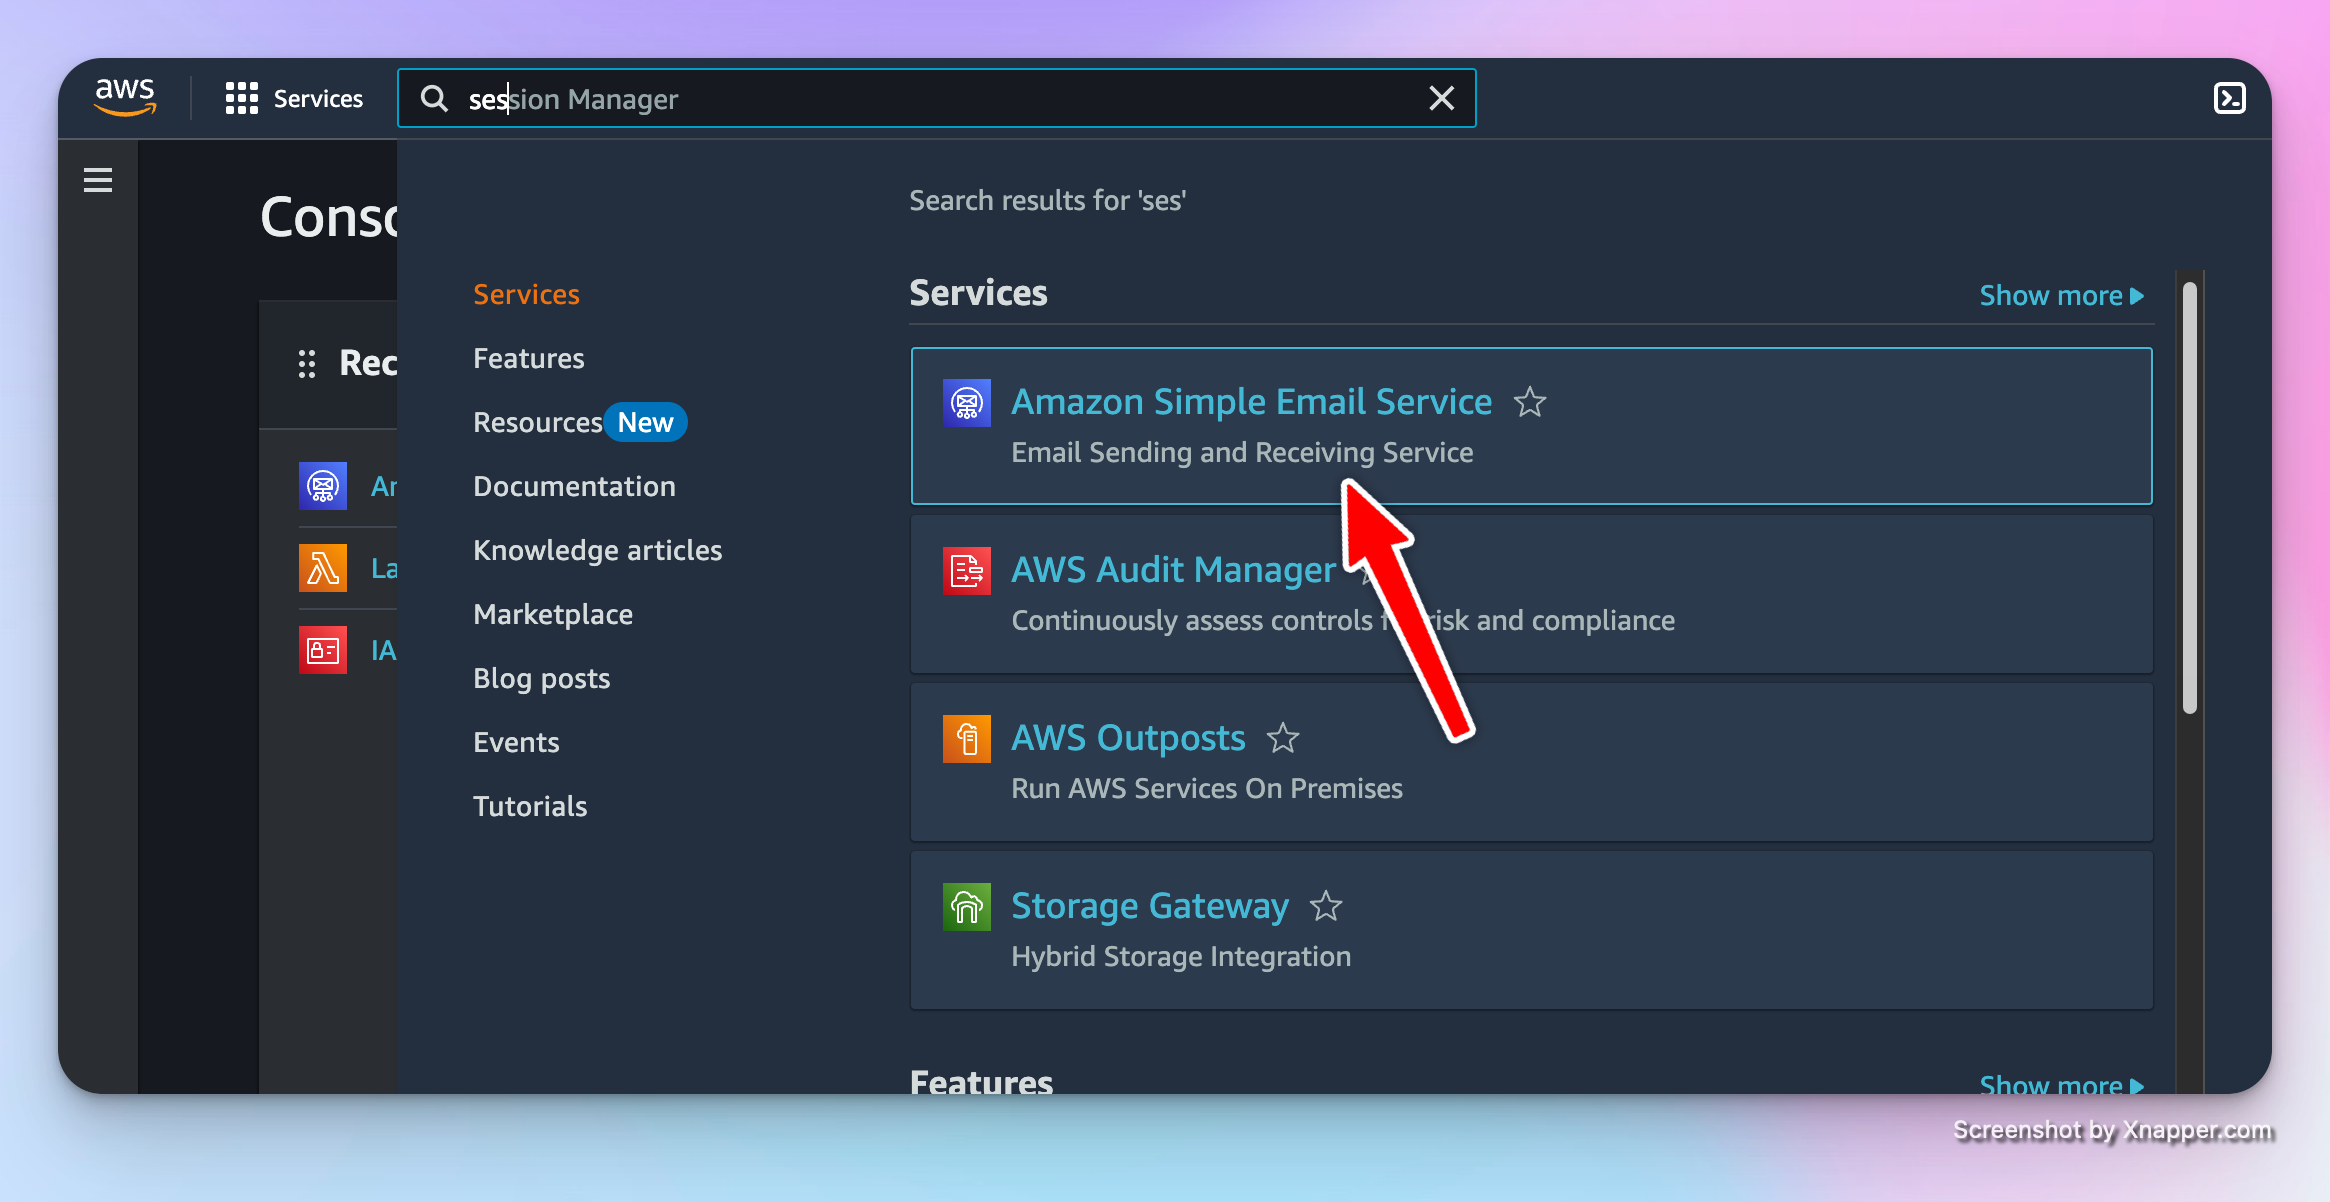Open the CloudShell terminal icon
The height and width of the screenshot is (1202, 2330).
point(2229,98)
